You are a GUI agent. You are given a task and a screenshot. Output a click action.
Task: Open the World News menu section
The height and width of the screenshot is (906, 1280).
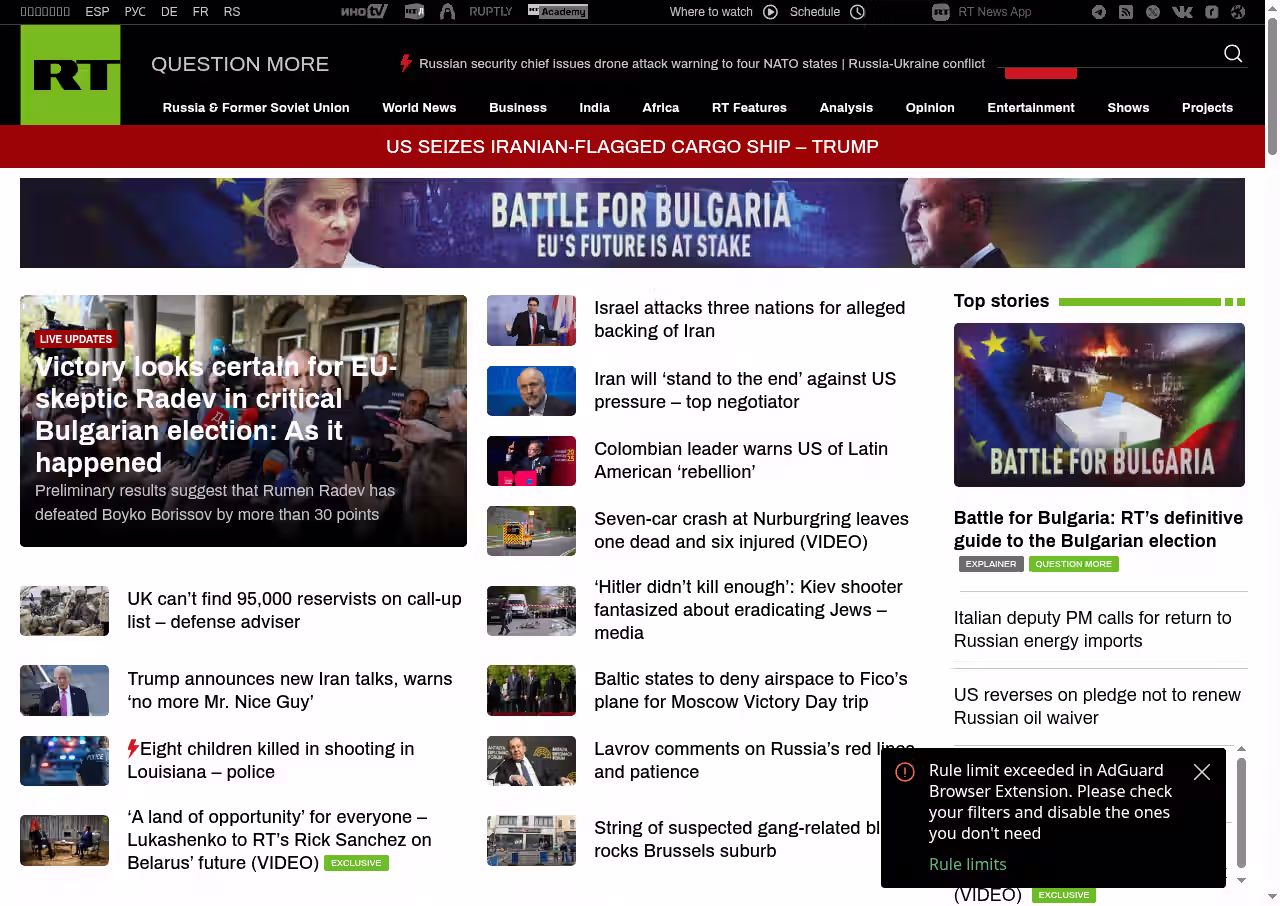point(419,108)
